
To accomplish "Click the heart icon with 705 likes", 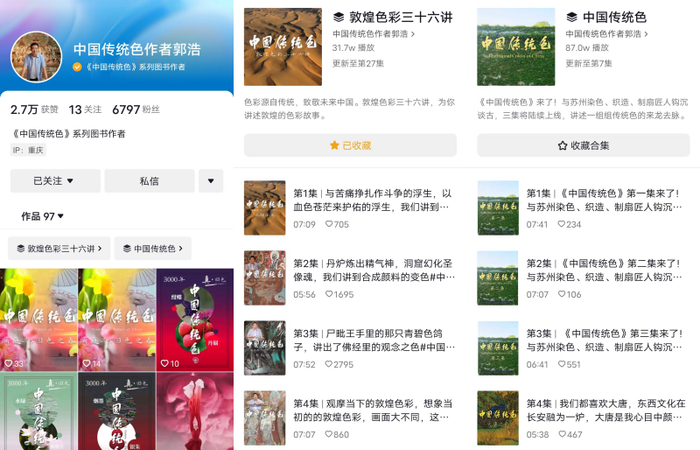I will point(329,224).
